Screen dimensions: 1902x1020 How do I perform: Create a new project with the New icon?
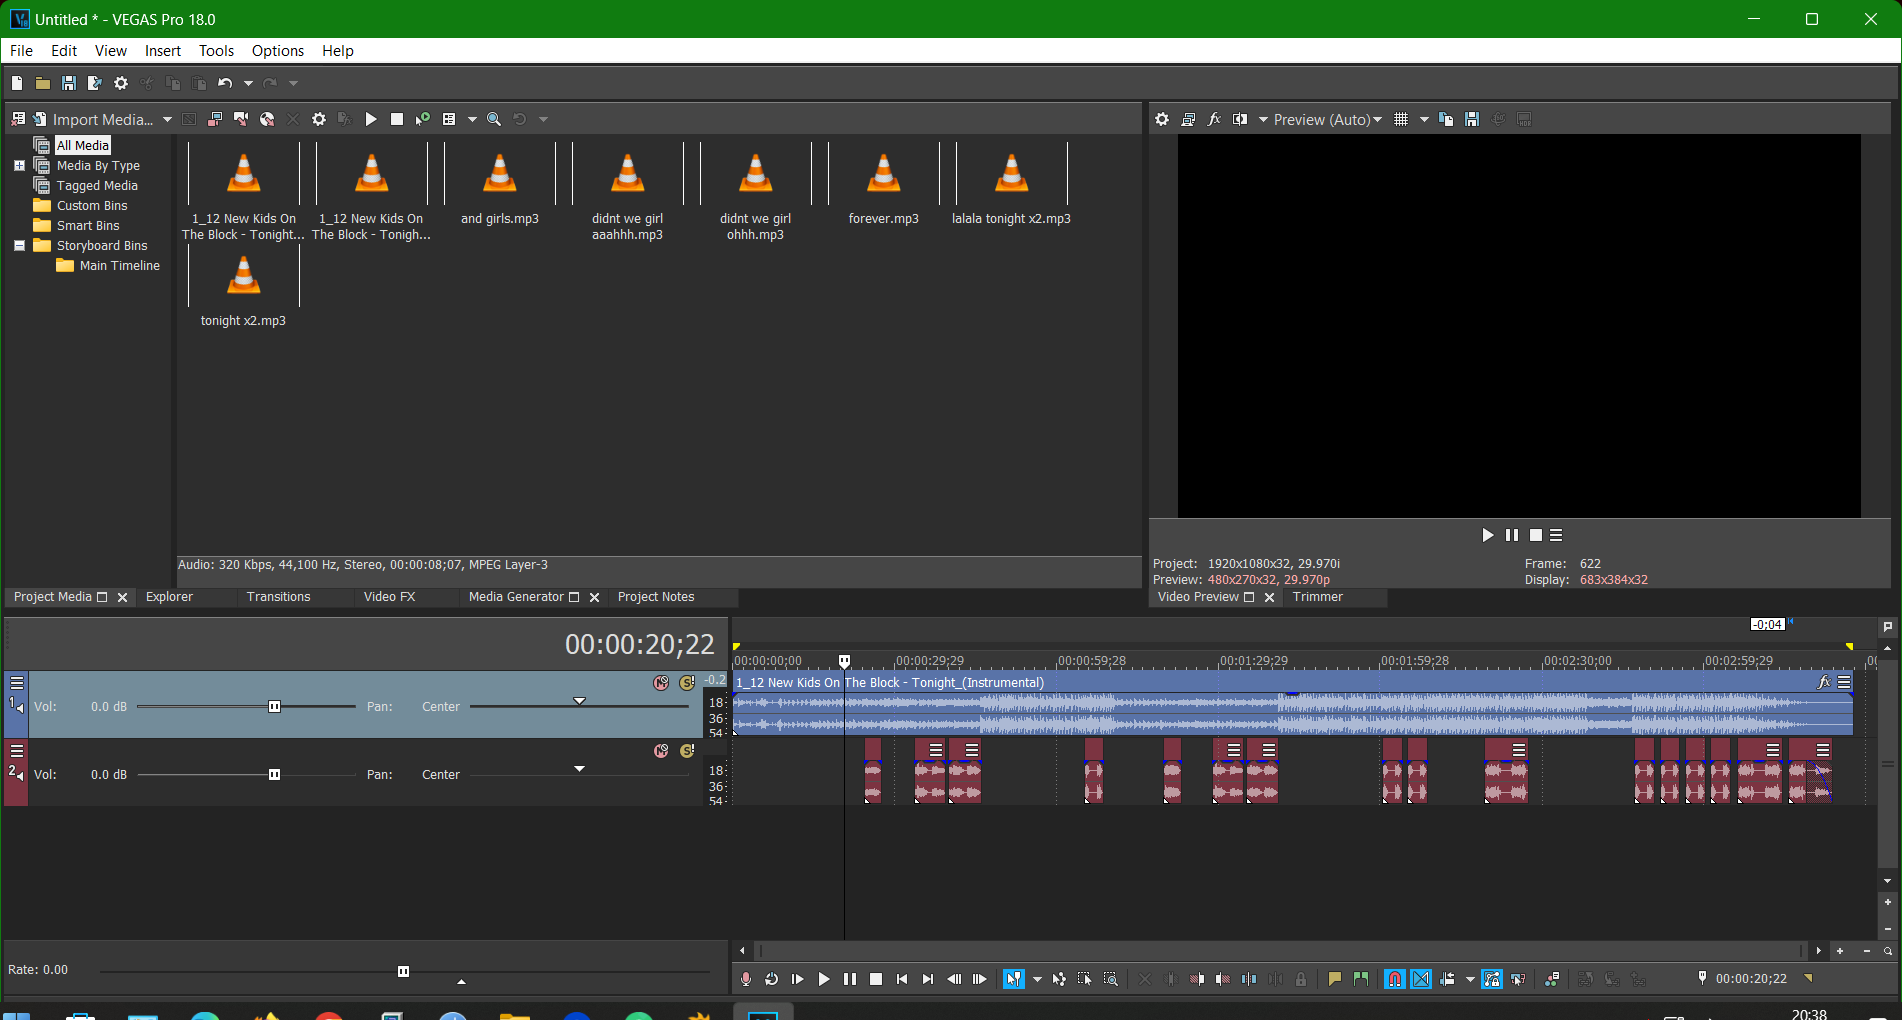tap(17, 83)
